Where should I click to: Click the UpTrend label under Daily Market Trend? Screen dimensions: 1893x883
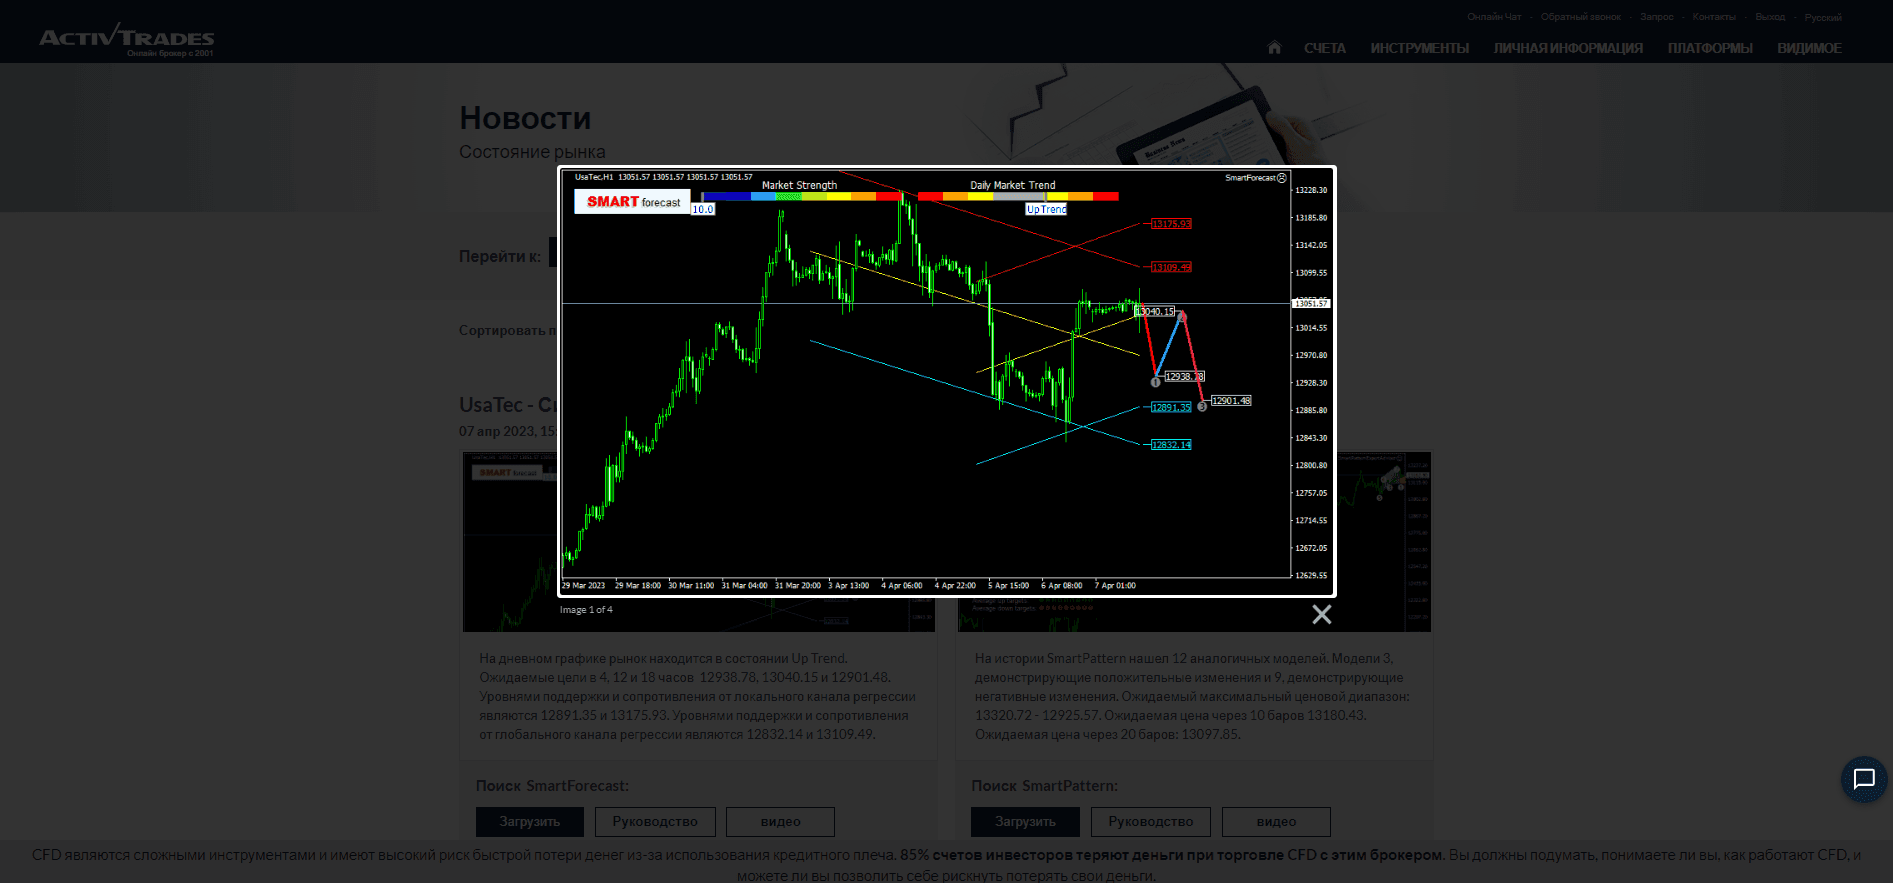point(1046,209)
